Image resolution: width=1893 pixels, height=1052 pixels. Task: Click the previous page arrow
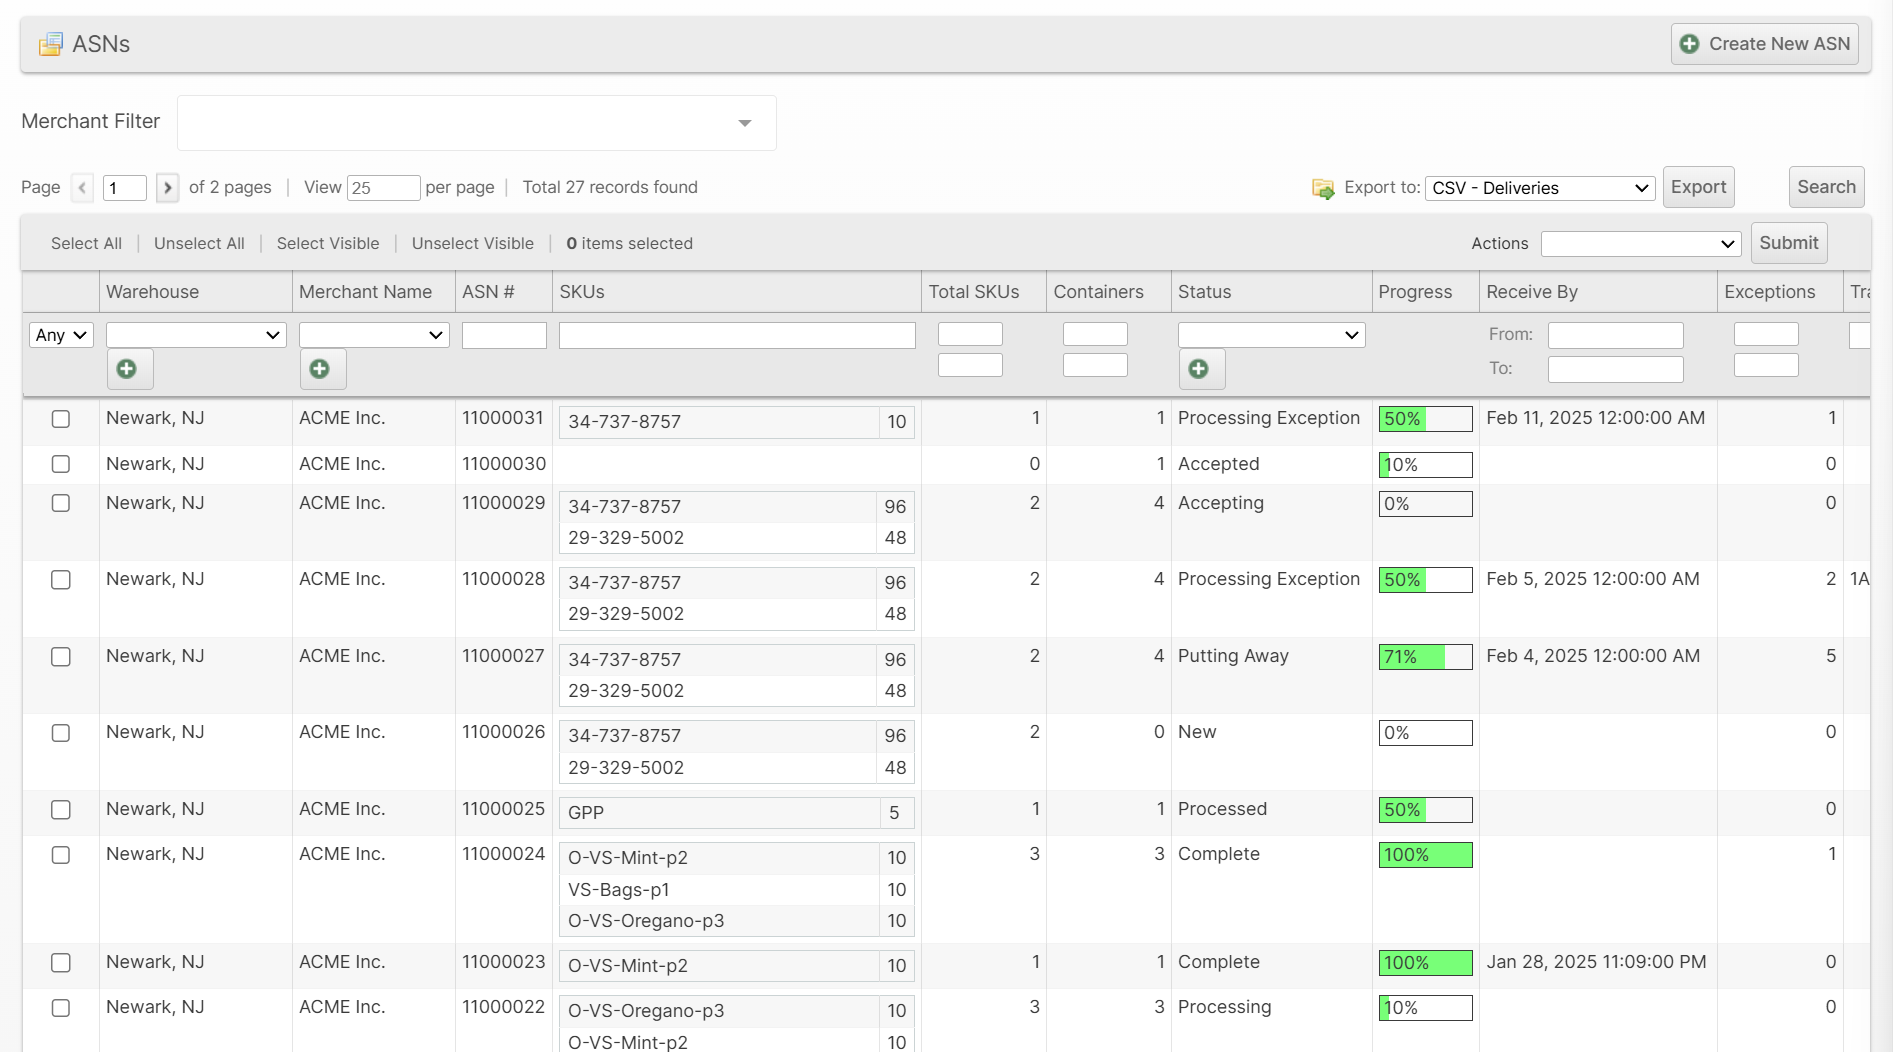[x=83, y=188]
